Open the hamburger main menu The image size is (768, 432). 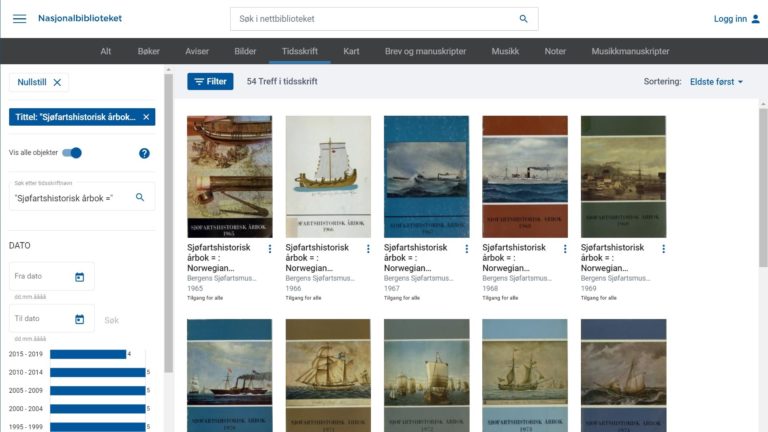click(x=20, y=19)
